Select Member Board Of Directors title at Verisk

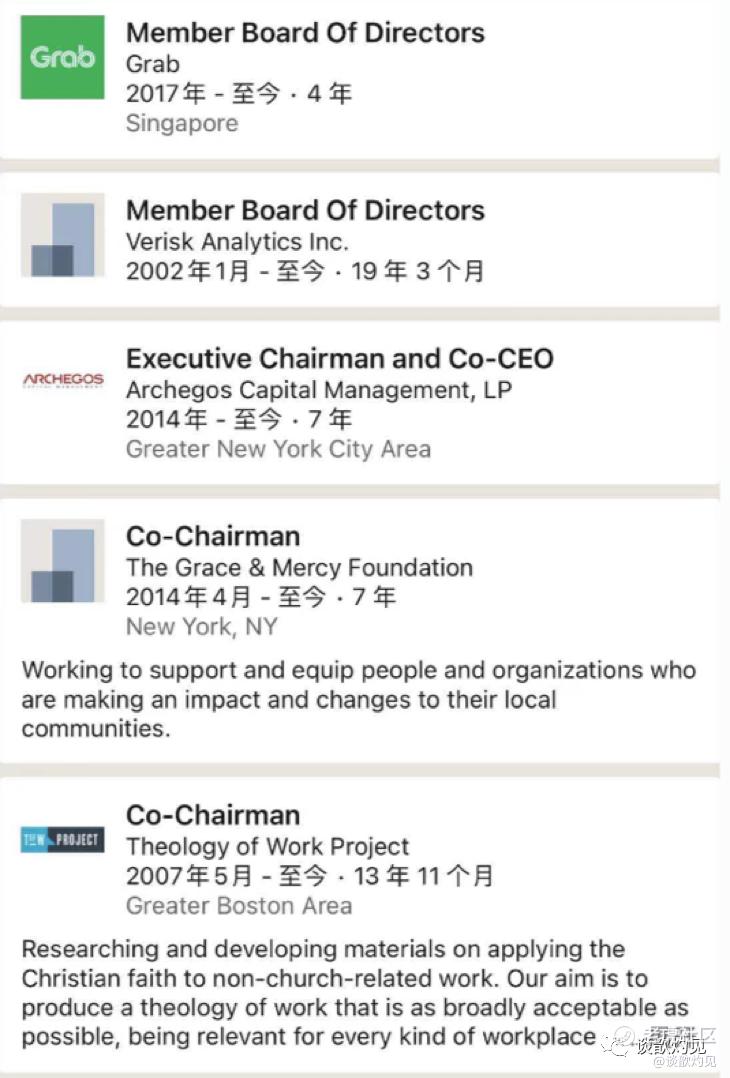tap(305, 210)
